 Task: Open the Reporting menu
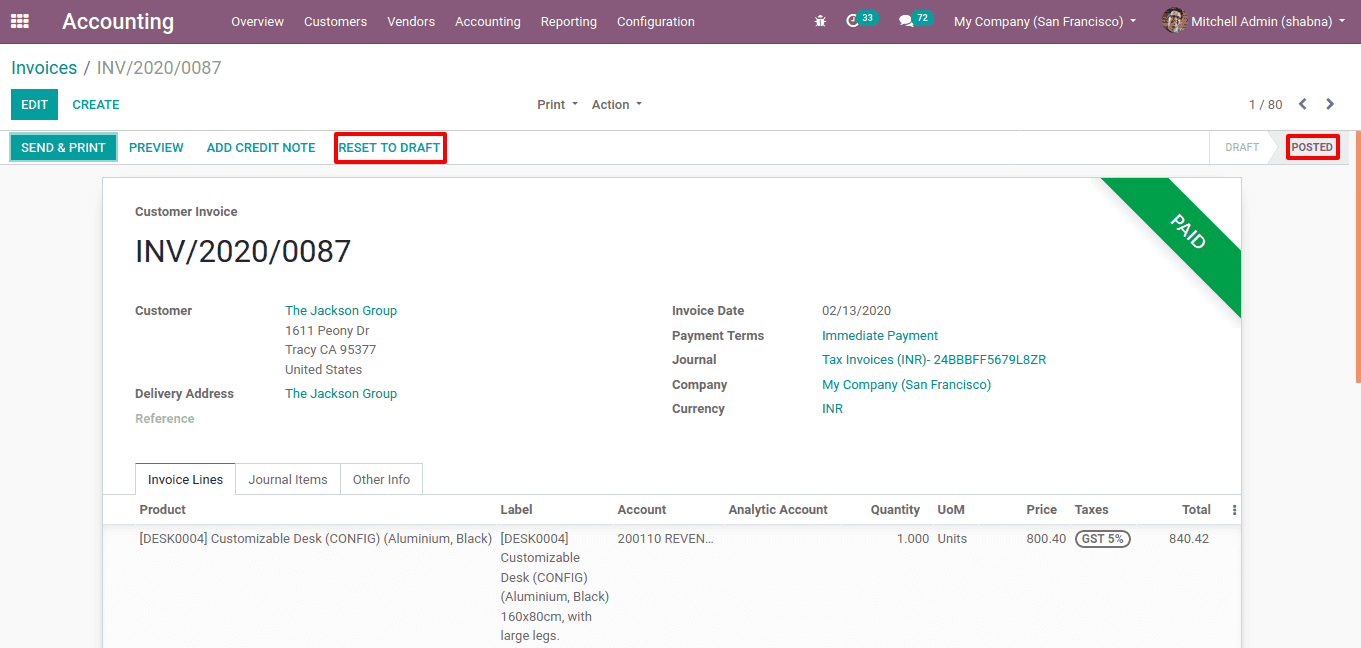[x=568, y=21]
